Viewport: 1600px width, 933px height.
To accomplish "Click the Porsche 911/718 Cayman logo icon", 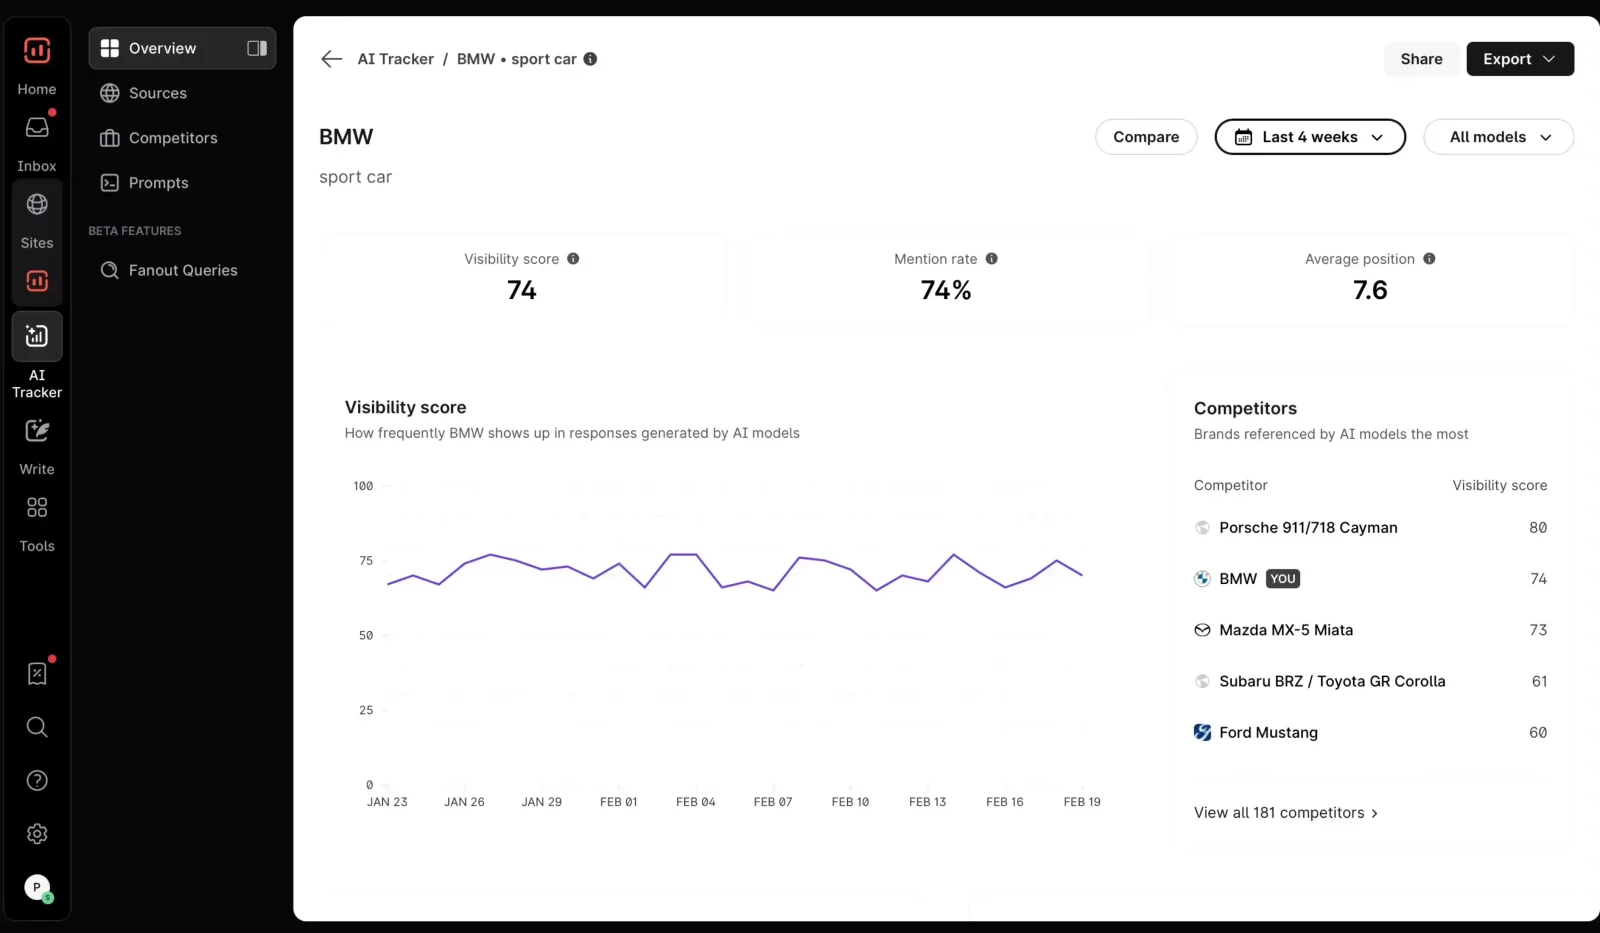I will pyautogui.click(x=1202, y=527).
